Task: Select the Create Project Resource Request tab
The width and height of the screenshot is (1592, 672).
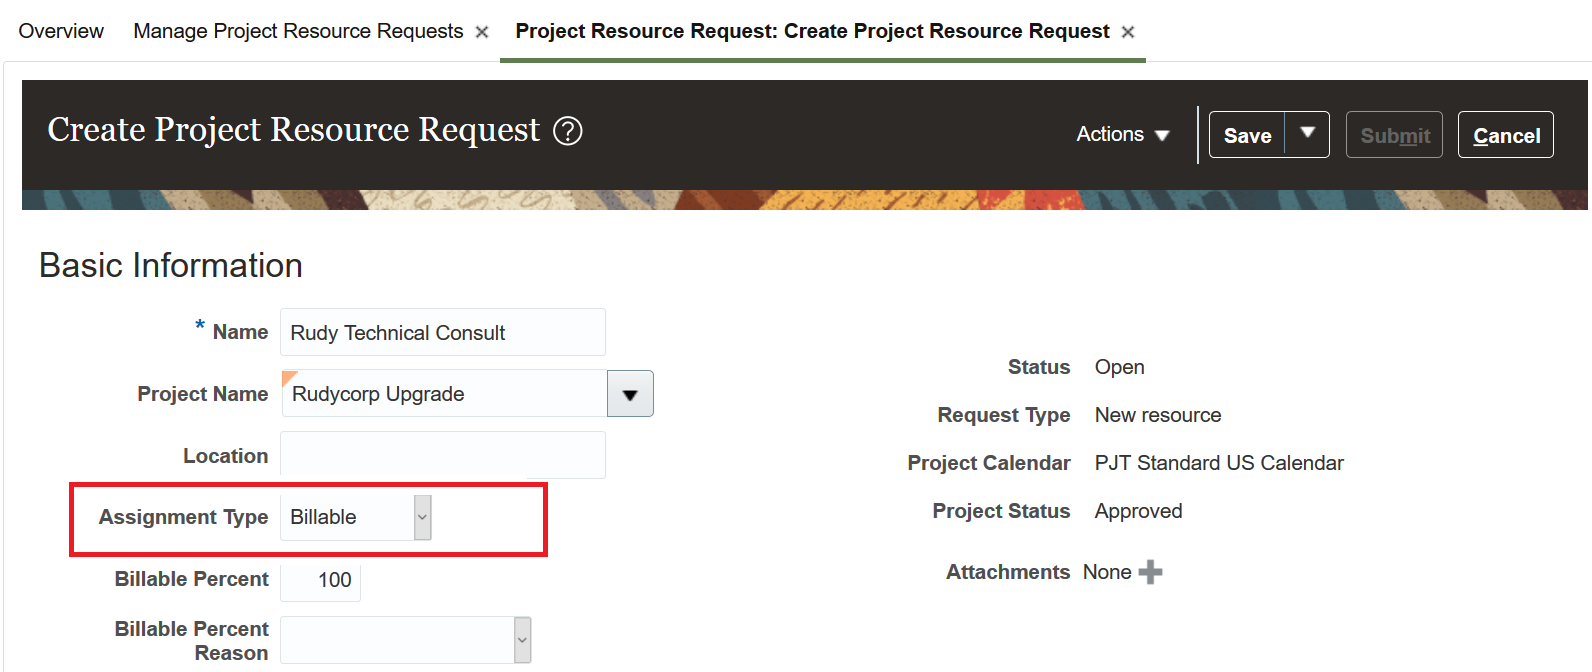Action: point(812,31)
